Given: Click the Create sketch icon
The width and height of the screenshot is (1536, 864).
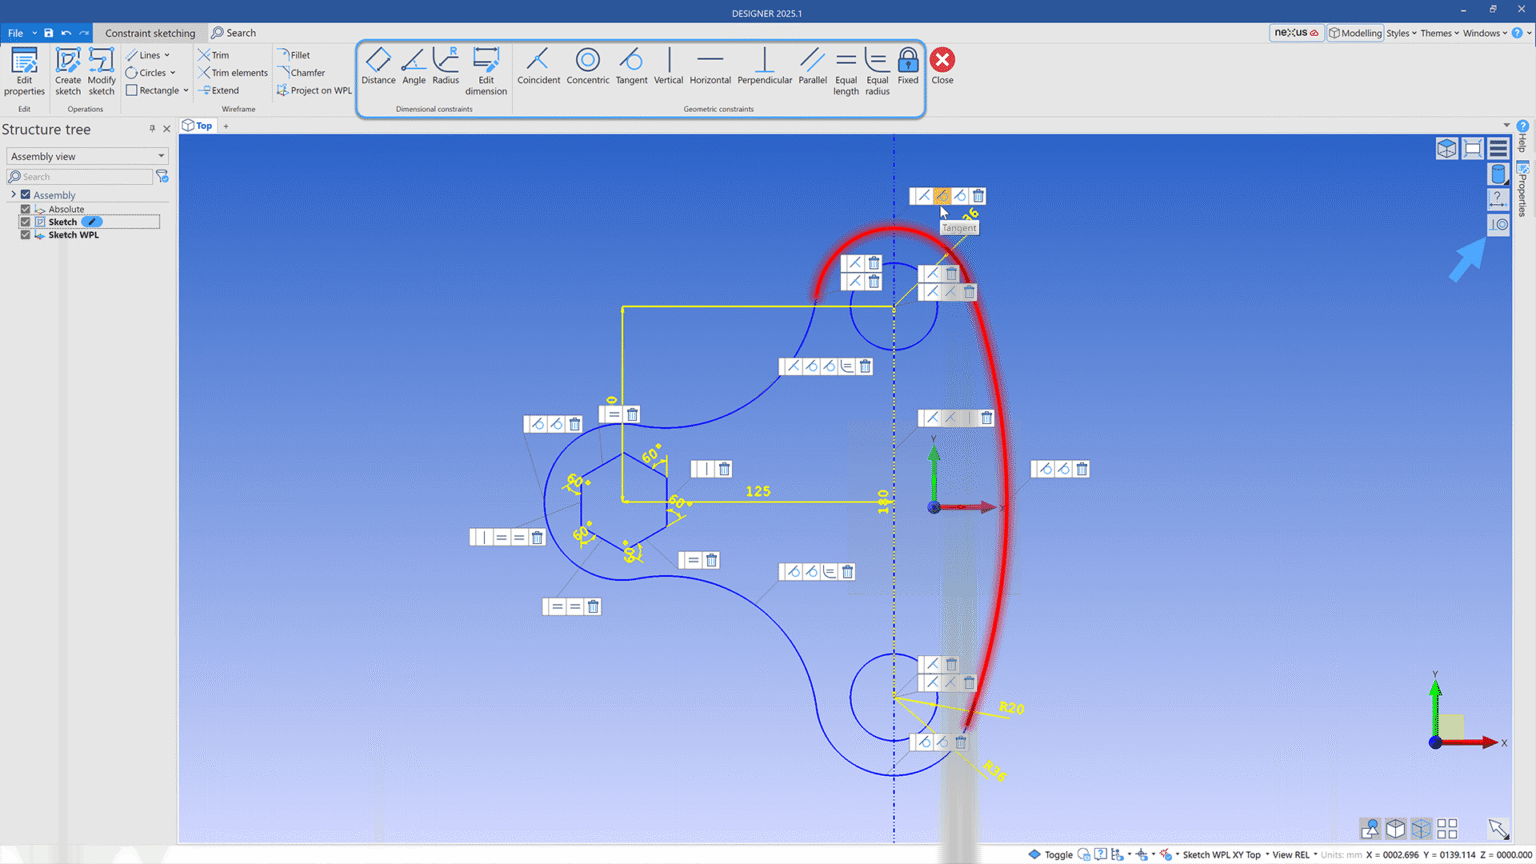Looking at the screenshot, I should (68, 72).
